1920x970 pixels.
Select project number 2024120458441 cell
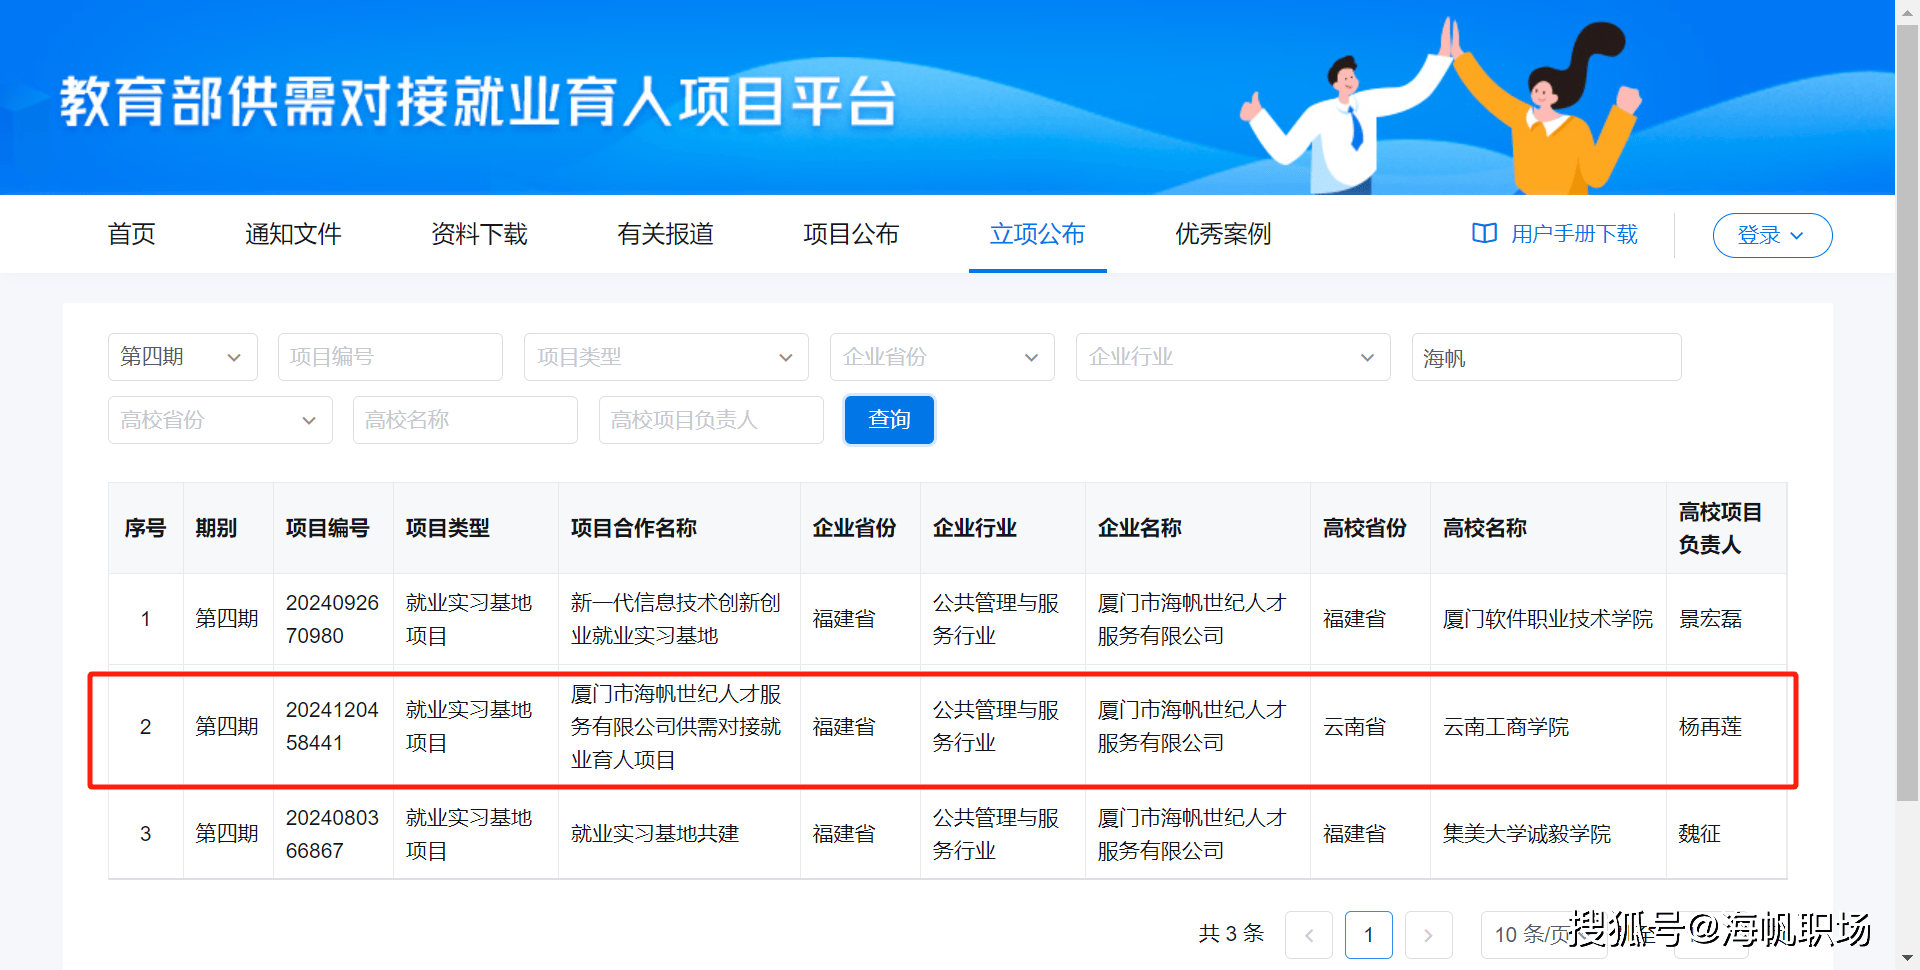[x=332, y=726]
